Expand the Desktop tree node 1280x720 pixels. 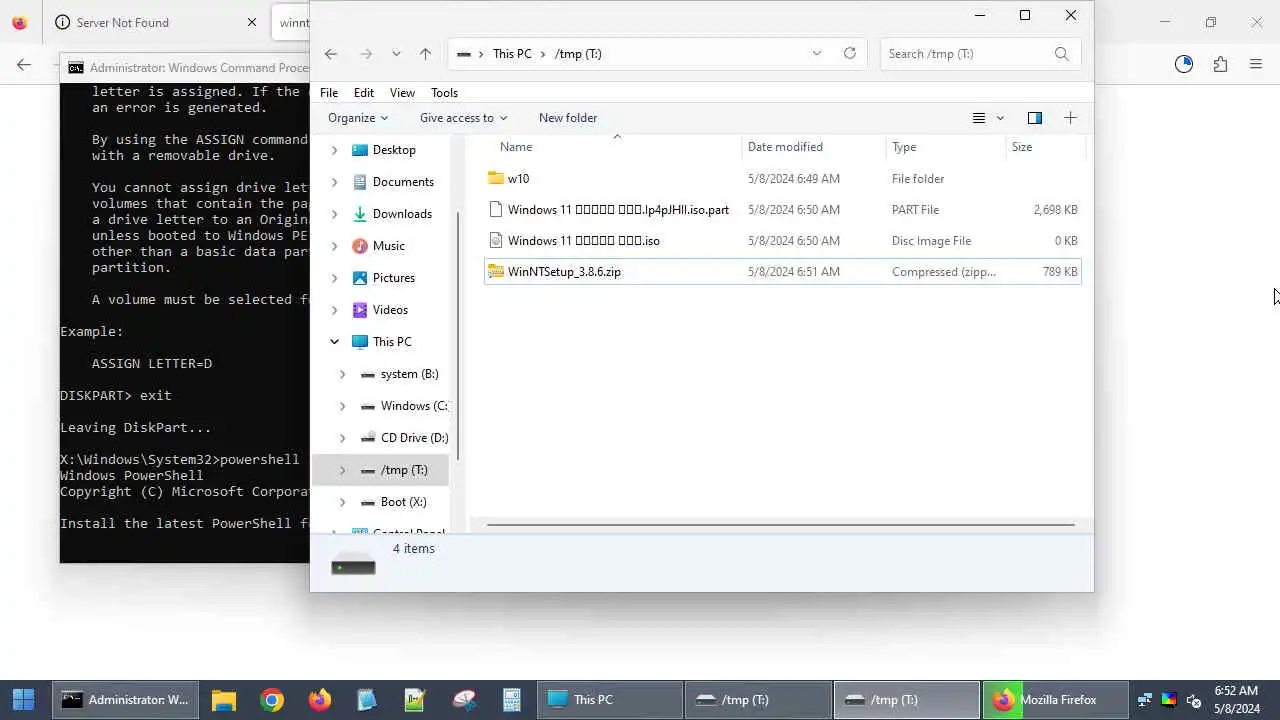coord(334,150)
